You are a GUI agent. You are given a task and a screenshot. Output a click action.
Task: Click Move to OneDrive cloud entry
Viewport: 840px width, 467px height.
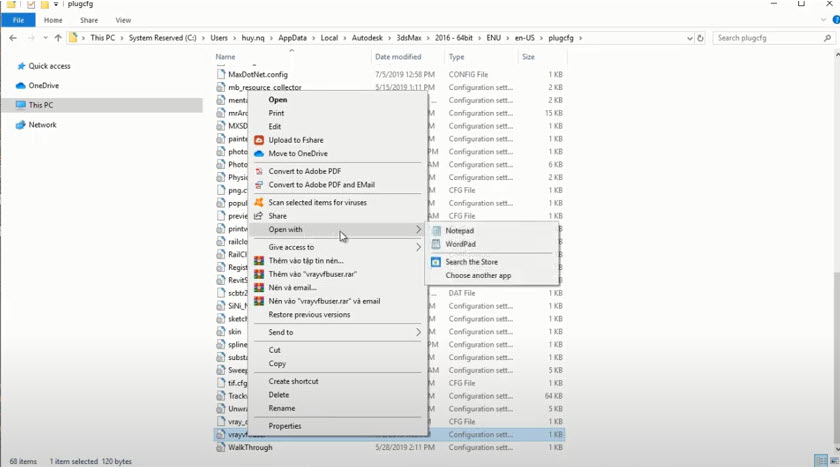coord(297,153)
